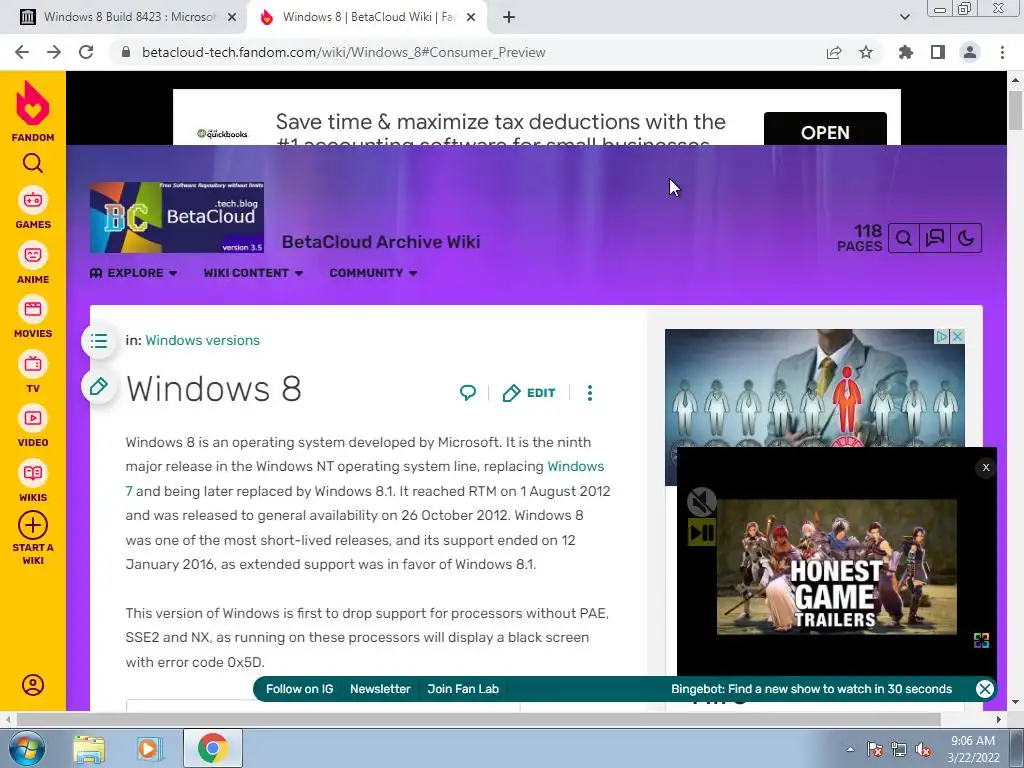Click the EDIT button beside title
1024x768 pixels.
point(529,392)
